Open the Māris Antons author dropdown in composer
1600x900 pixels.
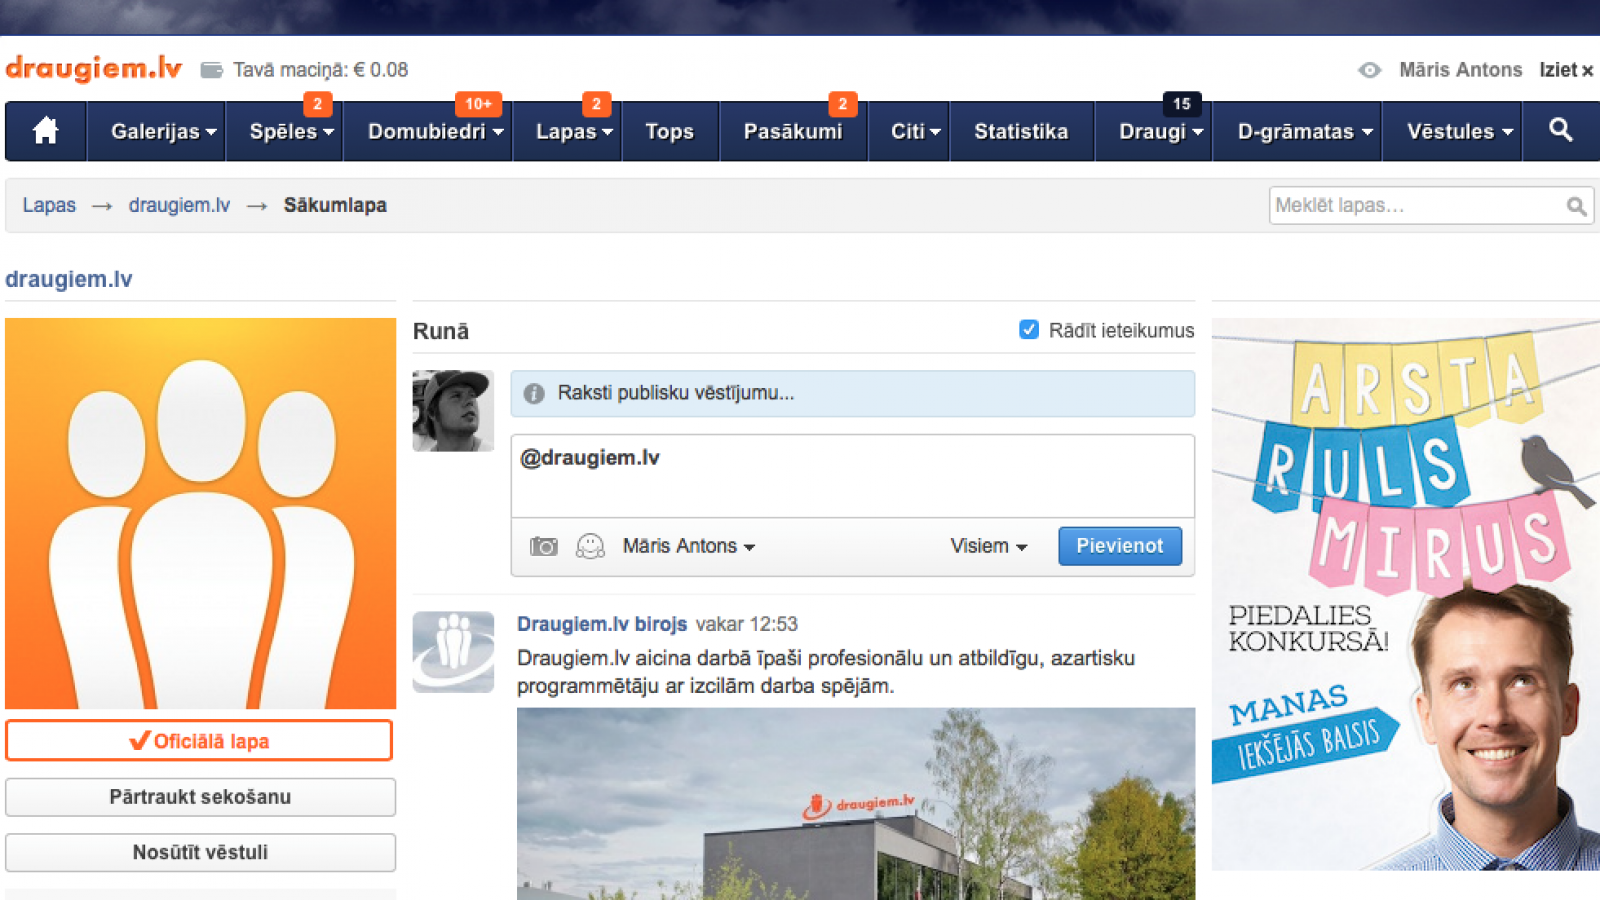pyautogui.click(x=688, y=546)
